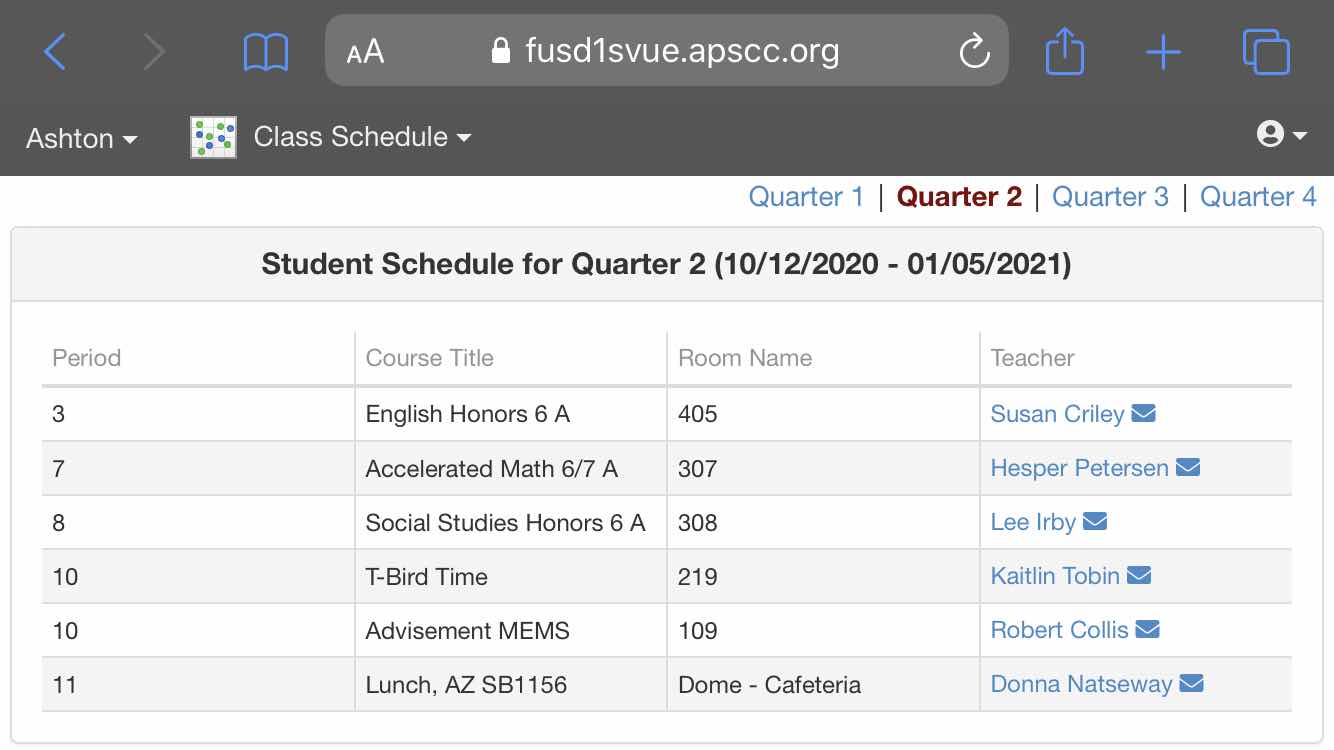Open the share sheet icon
1334x750 pixels.
click(1065, 50)
